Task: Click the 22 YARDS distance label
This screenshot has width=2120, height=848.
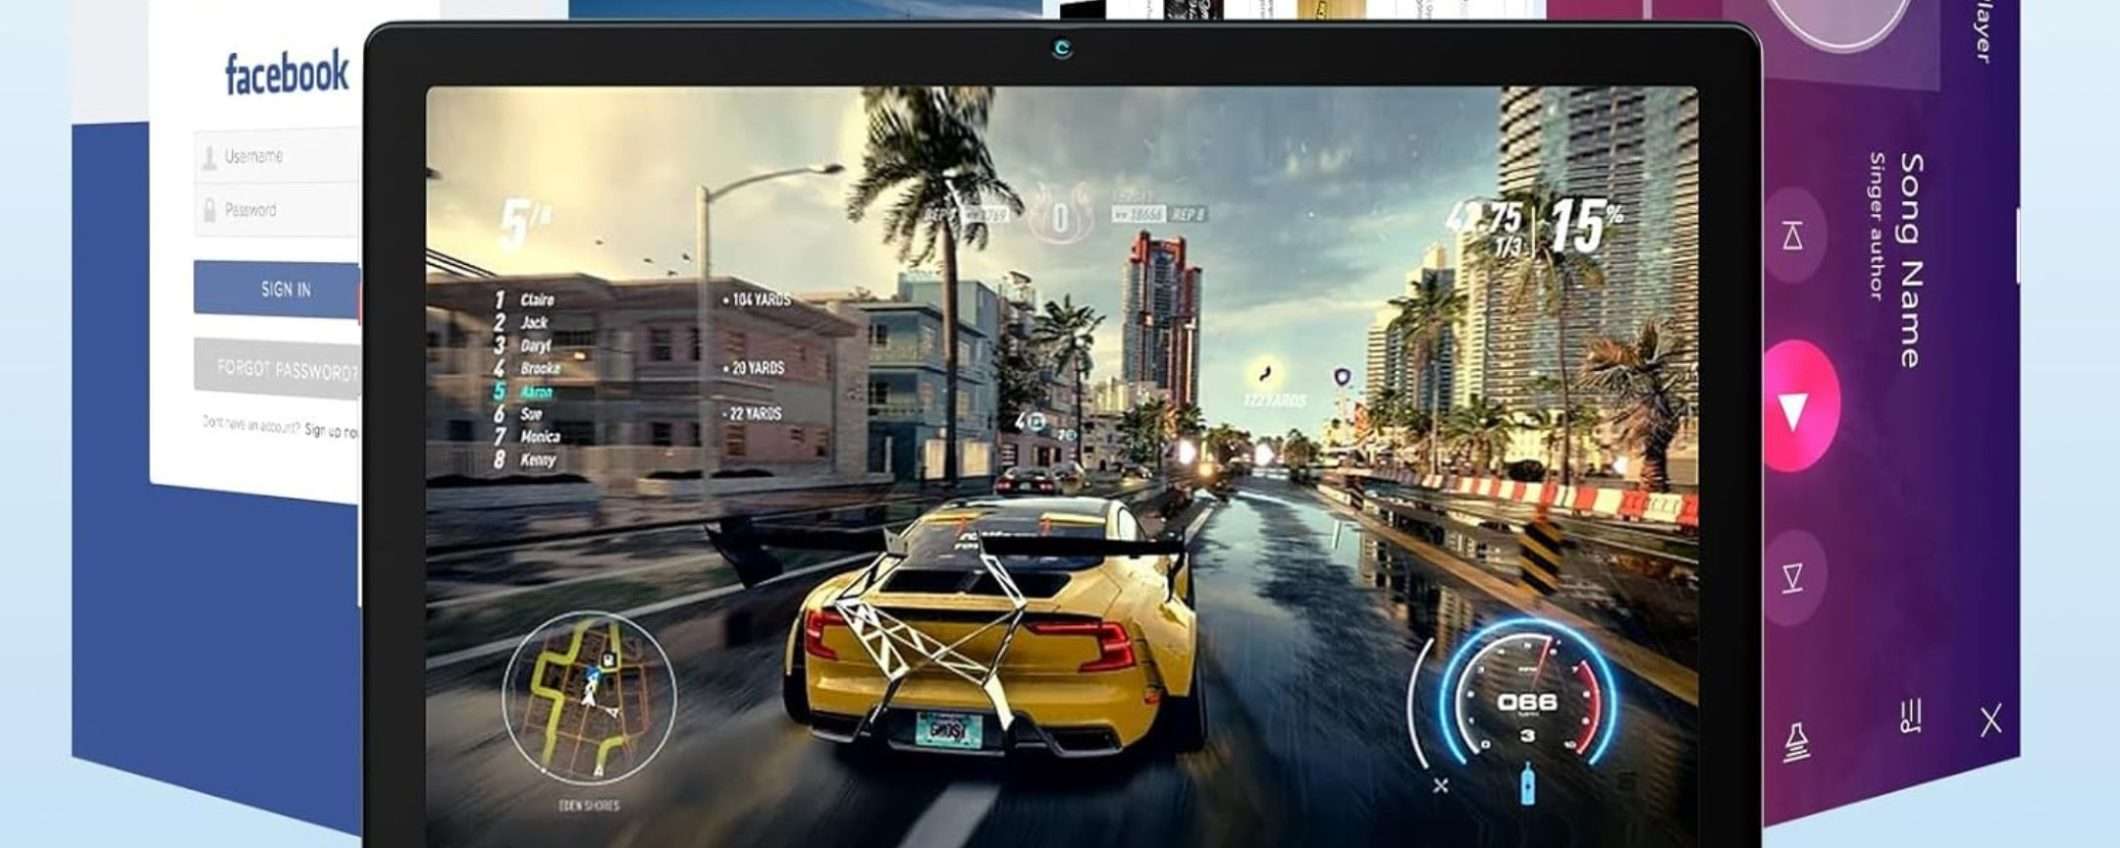Action: (x=754, y=413)
